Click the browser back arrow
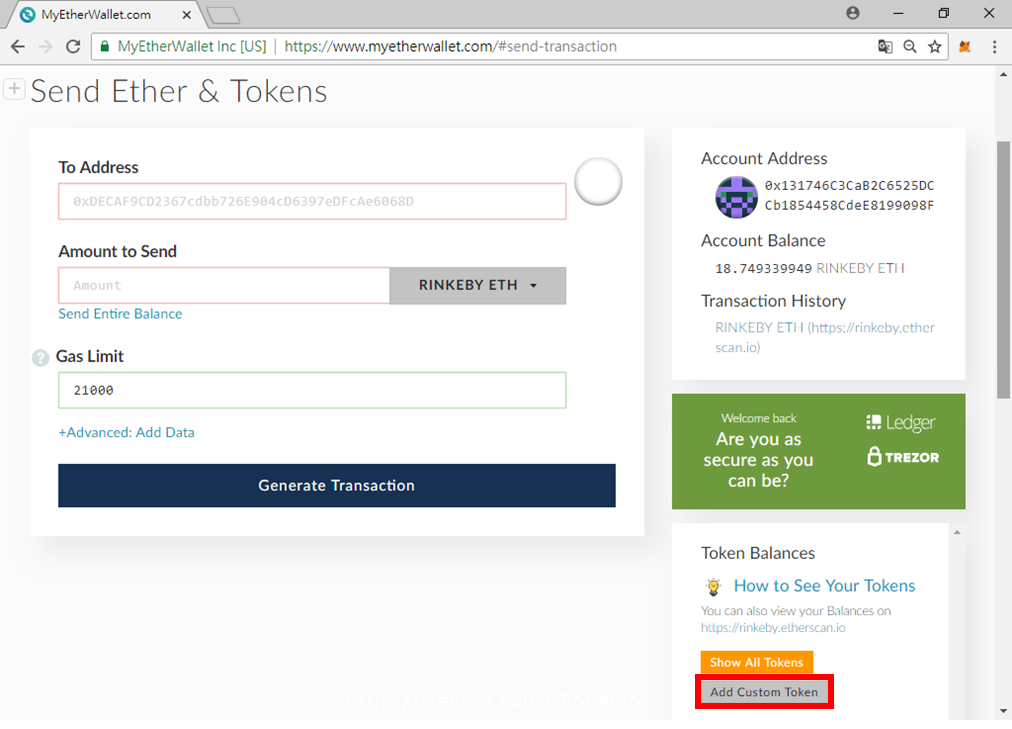Image resolution: width=1012 pixels, height=729 pixels. coord(18,46)
